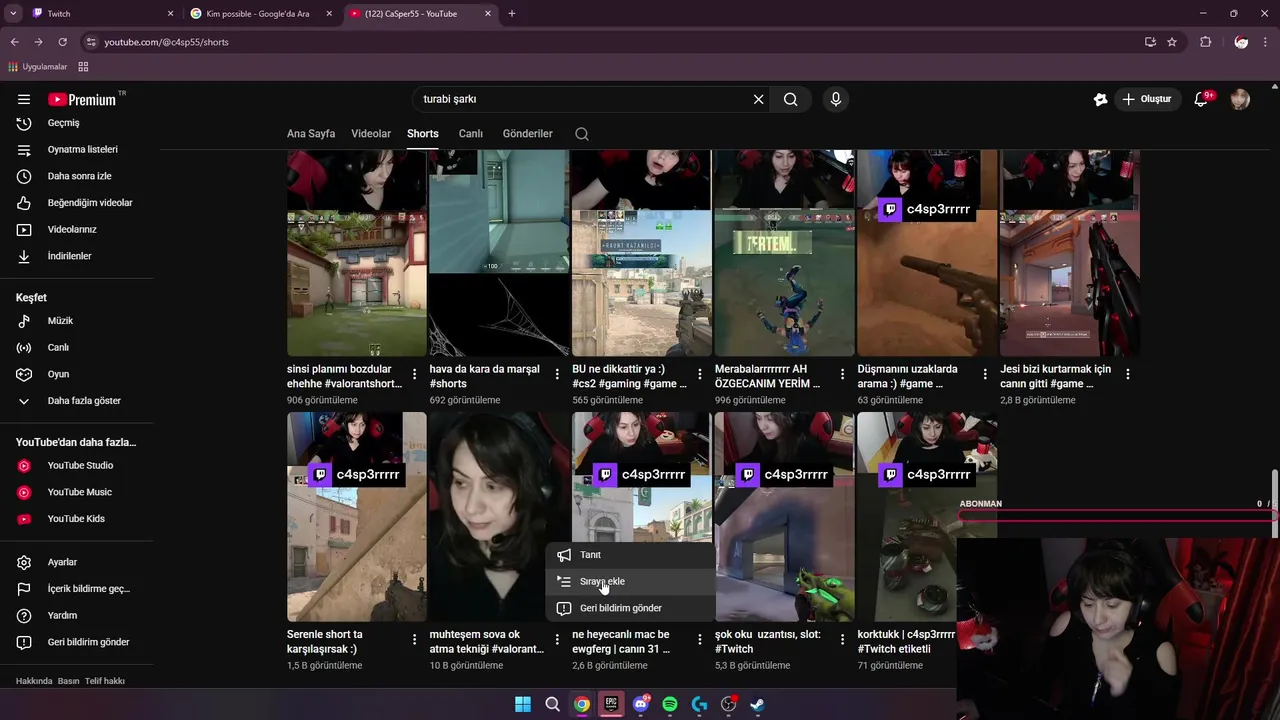
Task: Click the search input field
Action: 585,99
